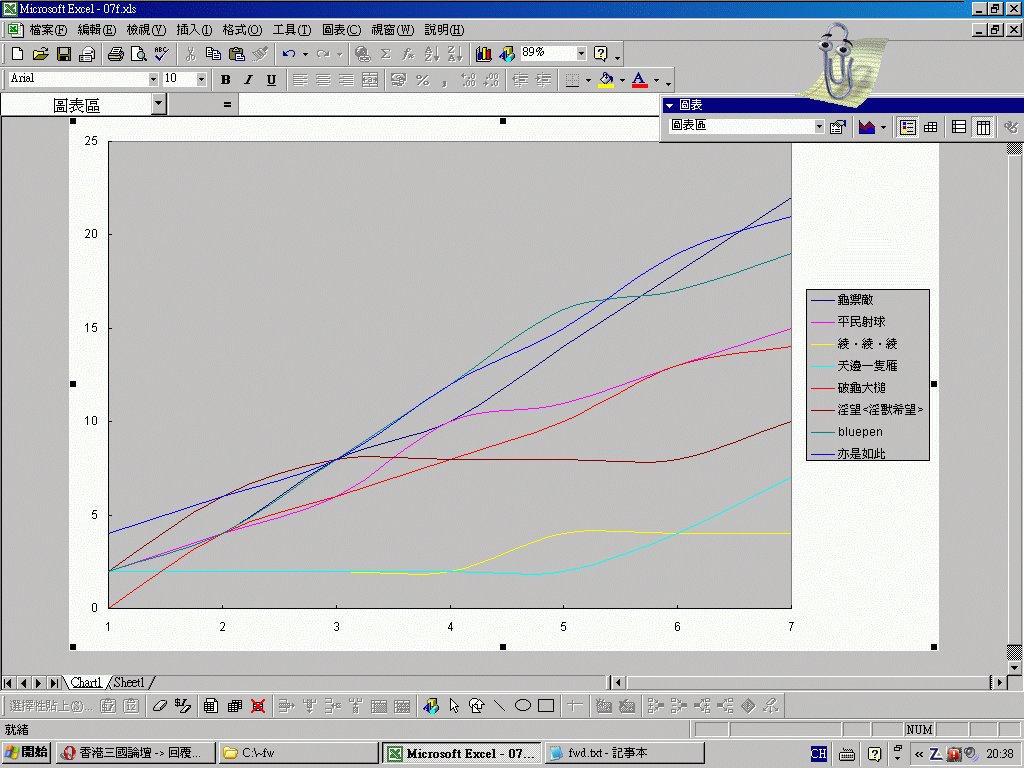Create a new workbook
1024x768 pixels.
(x=18, y=54)
